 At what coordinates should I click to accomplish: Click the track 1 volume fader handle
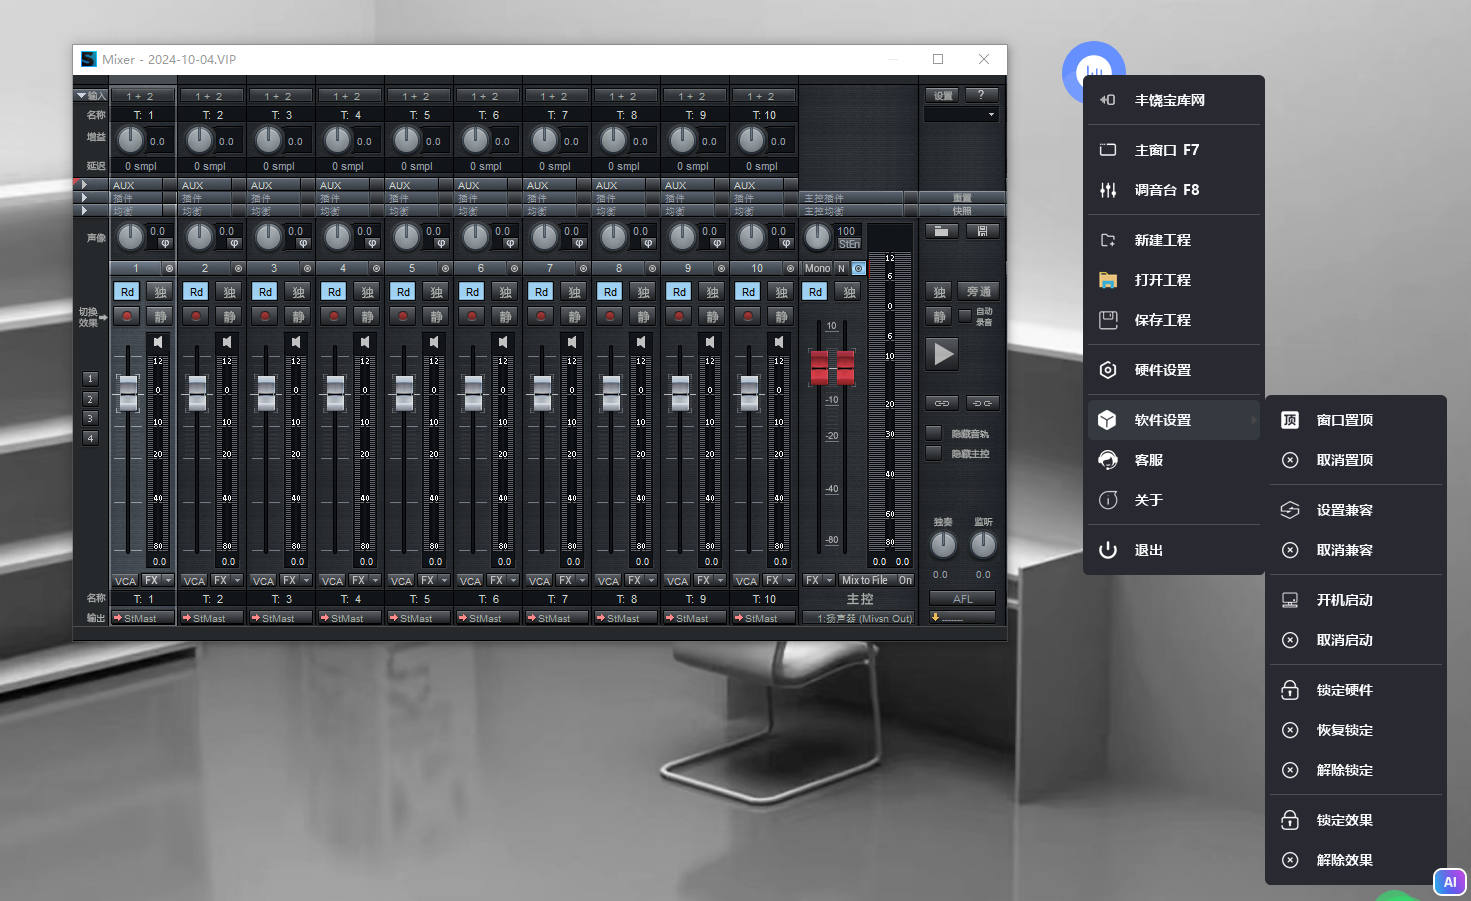128,393
